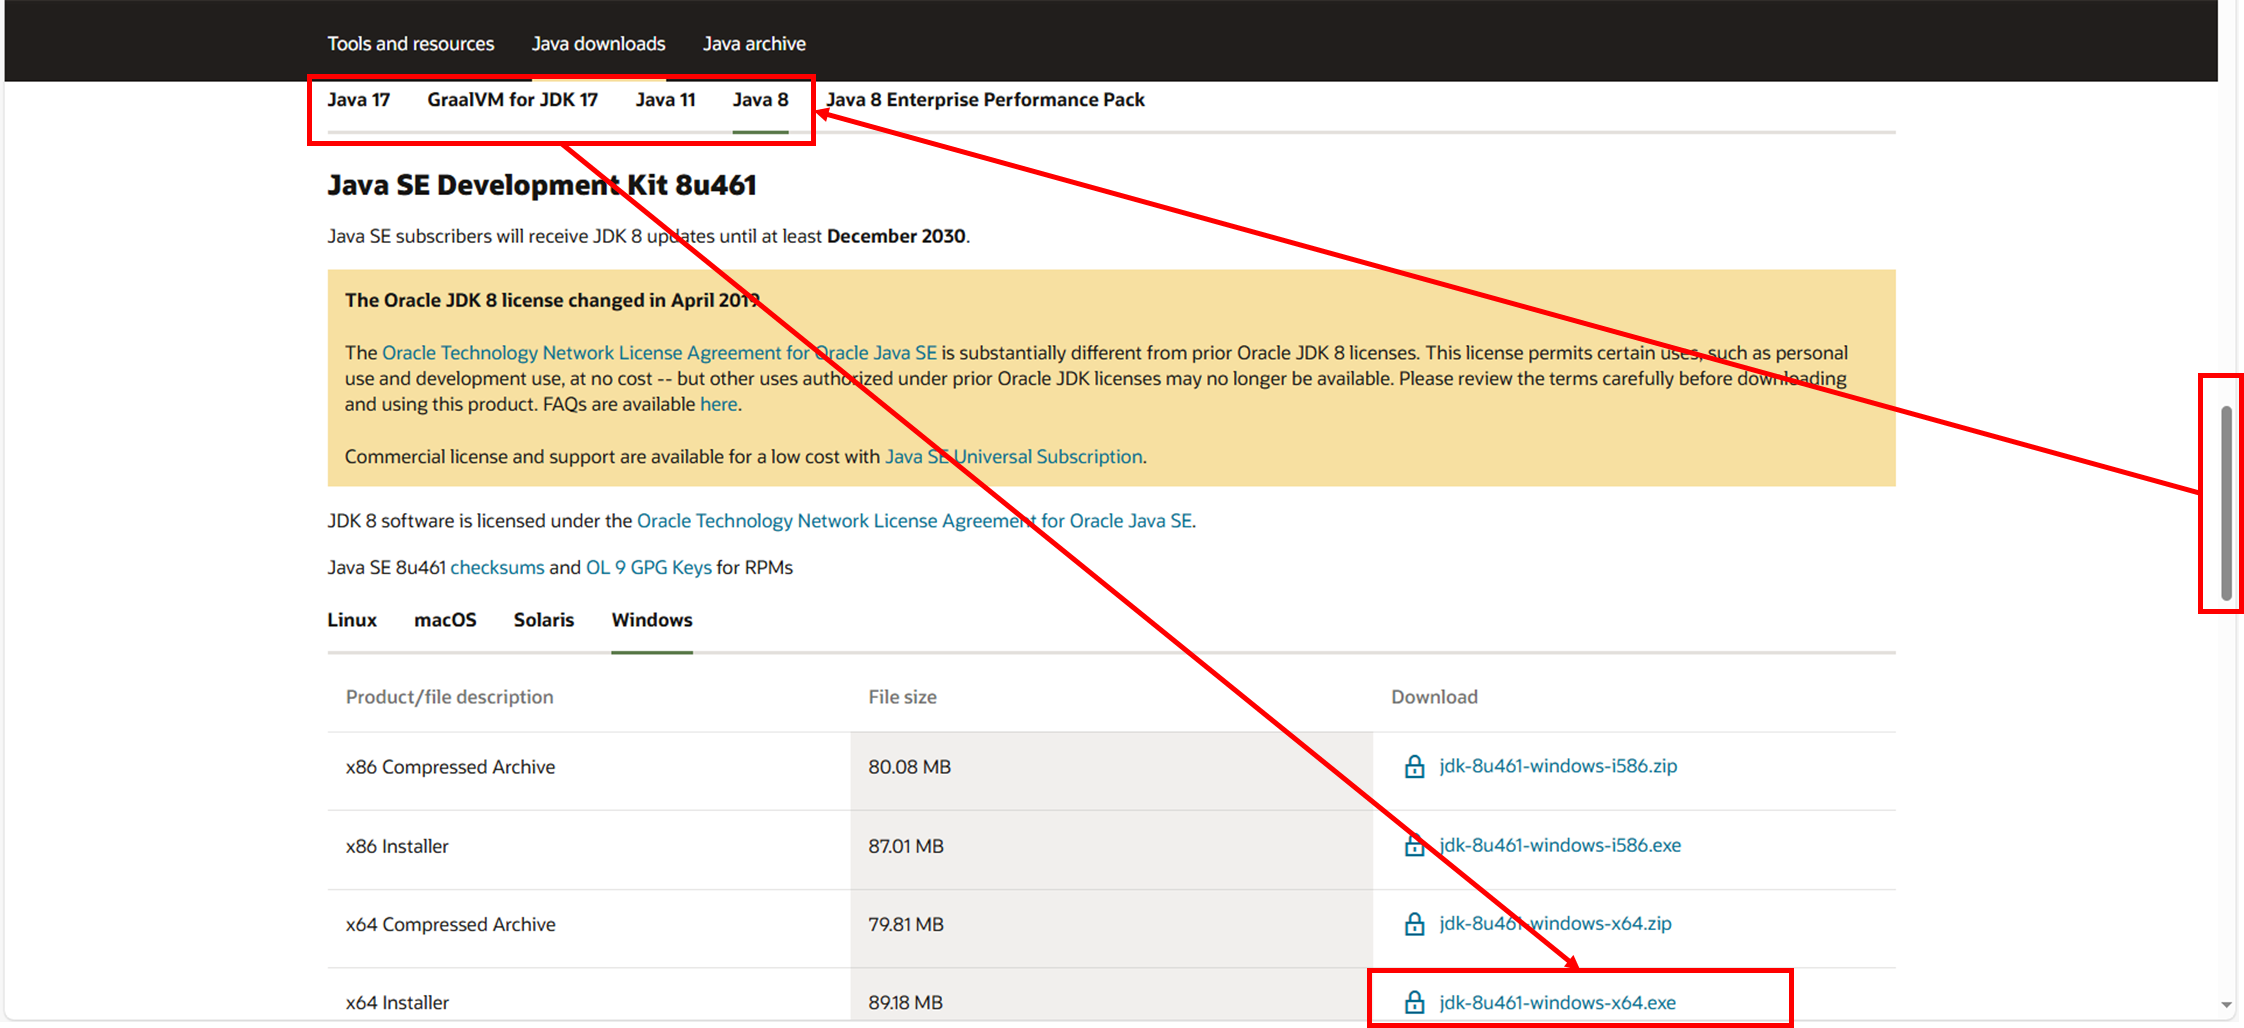Screen dimensions: 2244x1028
Task: Open Java 8 Enterprise Performance Pack tab
Action: tap(985, 100)
